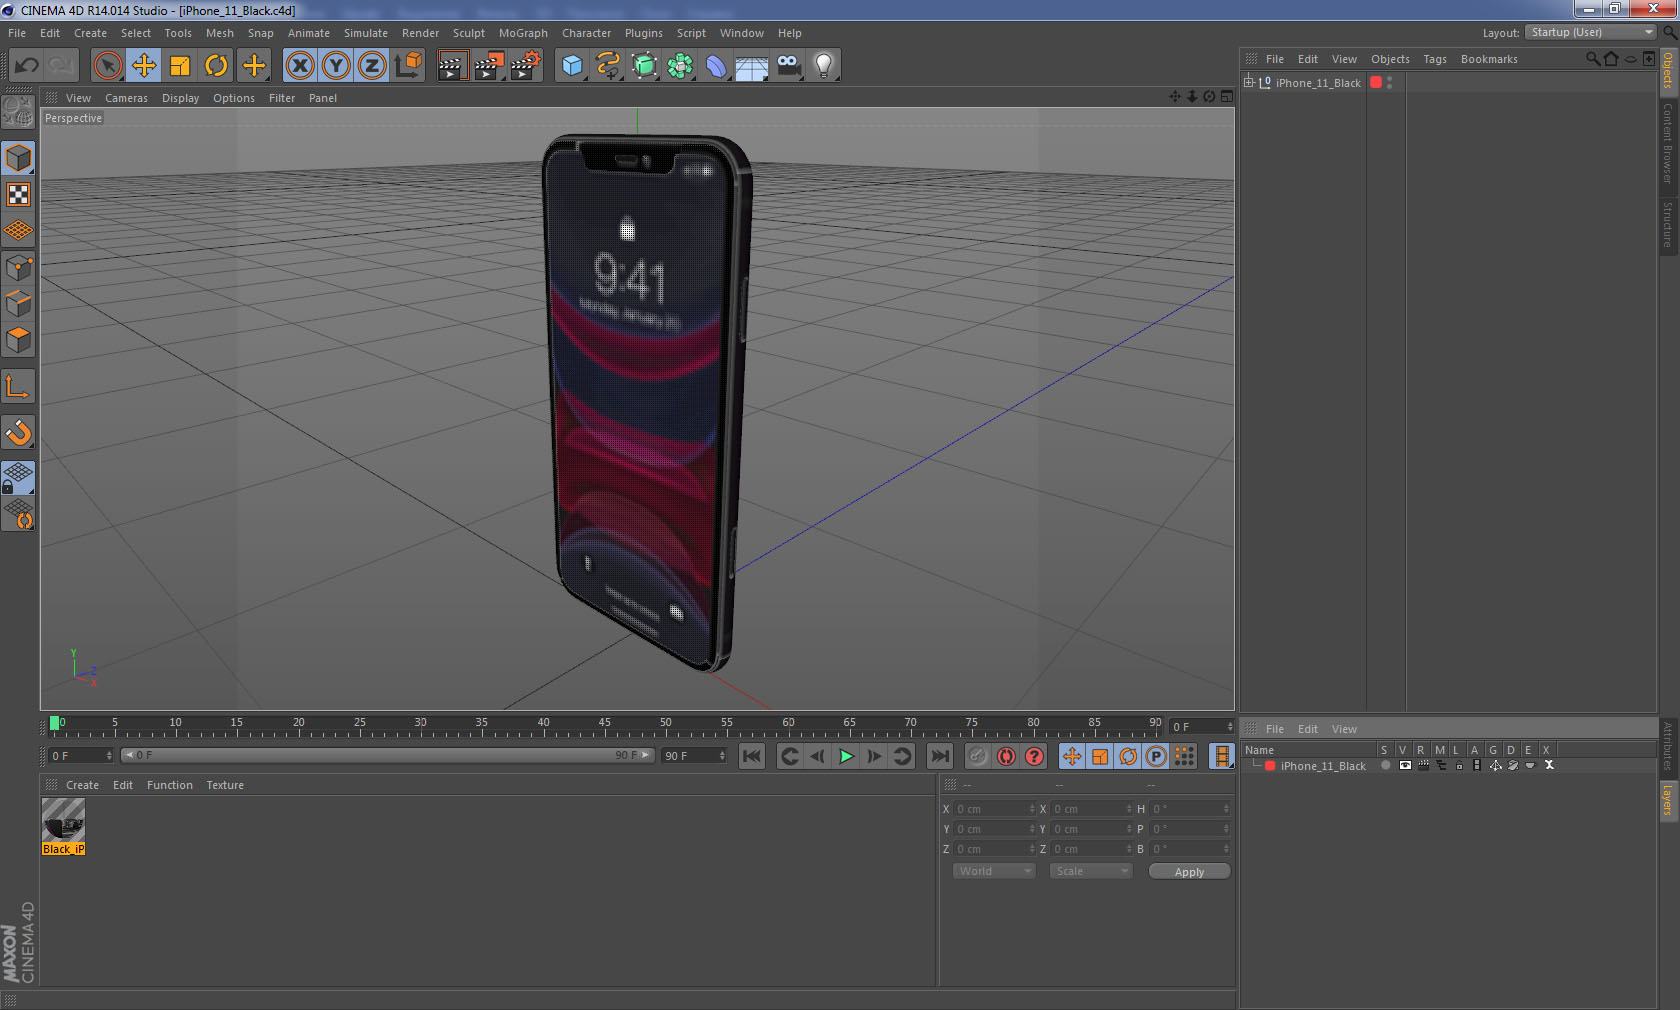The height and width of the screenshot is (1010, 1680).
Task: Open the material manager Texture menu
Action: (x=225, y=785)
